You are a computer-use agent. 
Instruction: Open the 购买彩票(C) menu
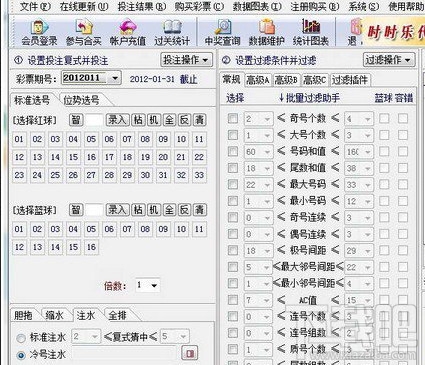click(199, 6)
